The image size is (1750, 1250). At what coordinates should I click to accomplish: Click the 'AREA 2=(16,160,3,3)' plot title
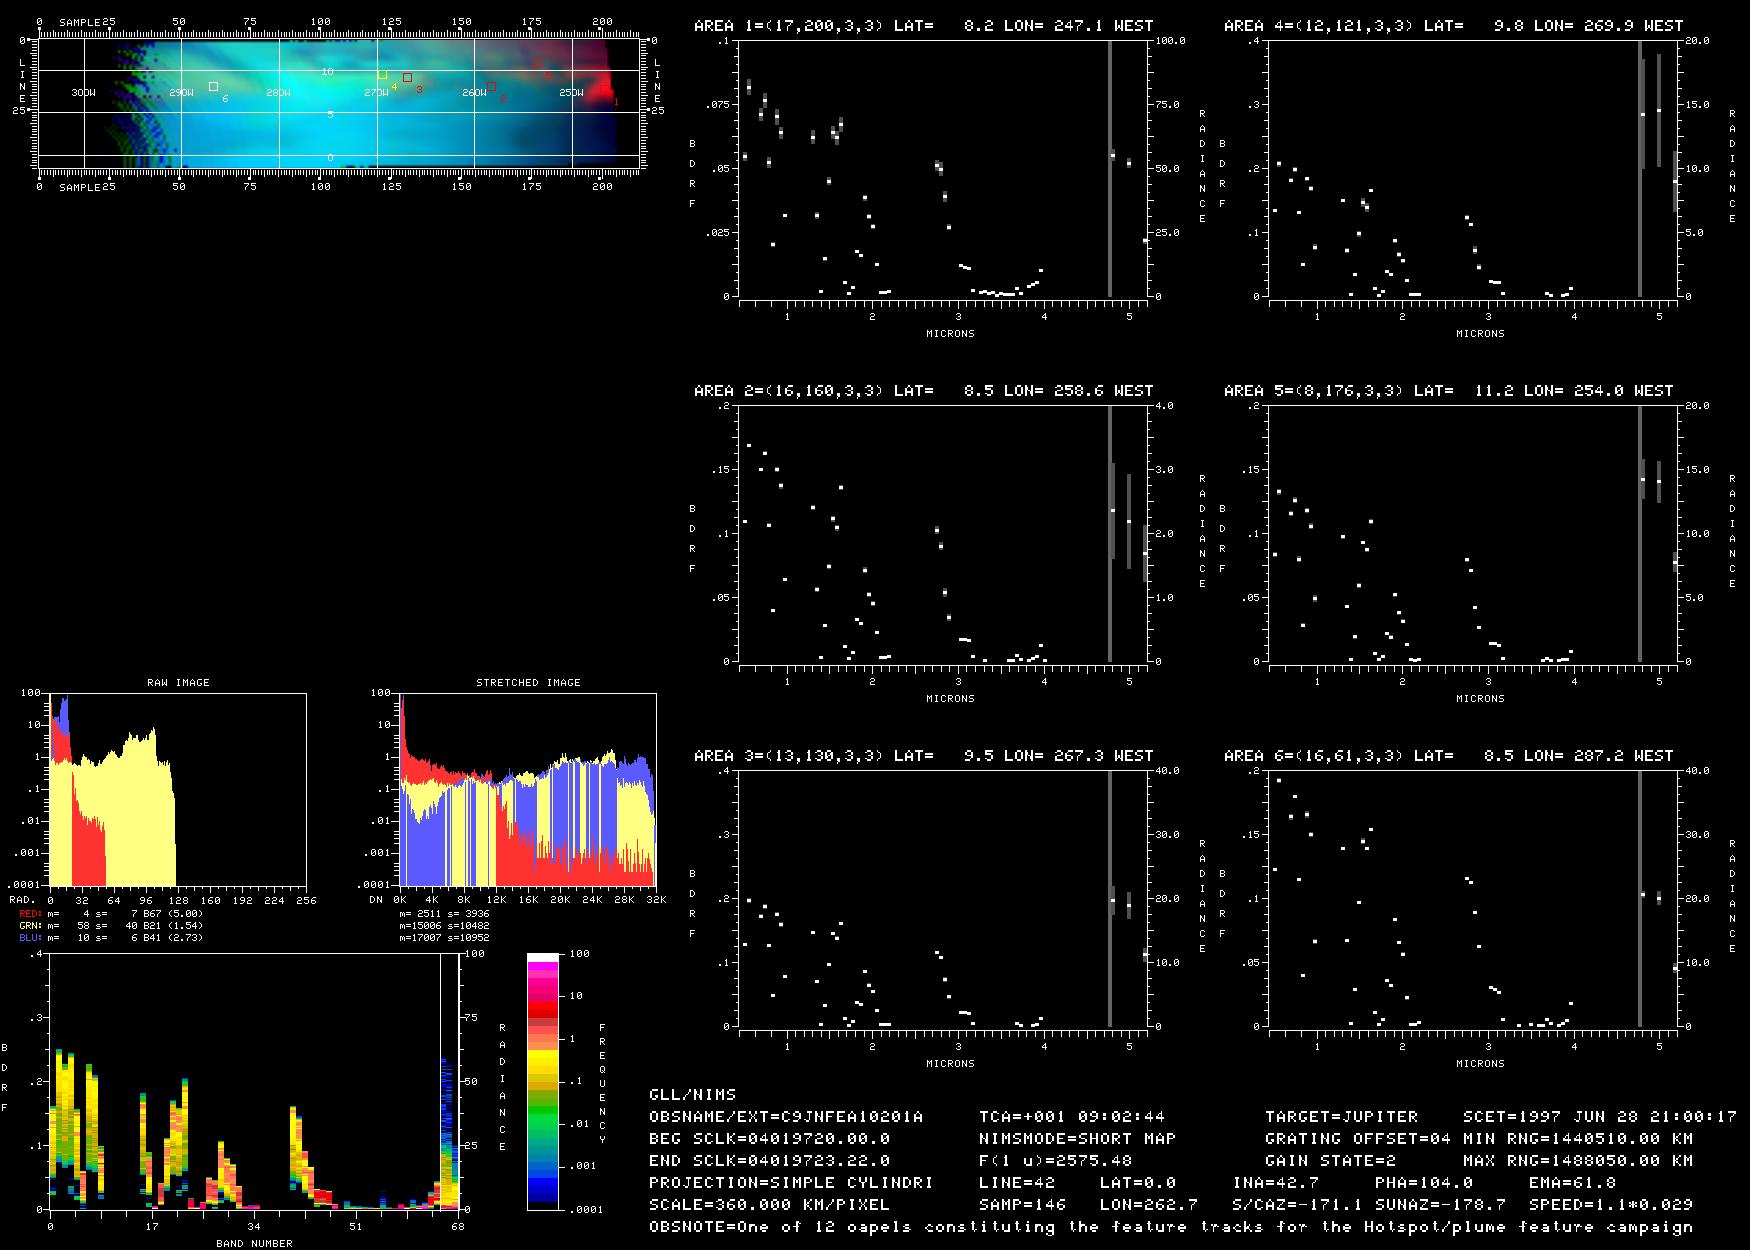click(923, 390)
